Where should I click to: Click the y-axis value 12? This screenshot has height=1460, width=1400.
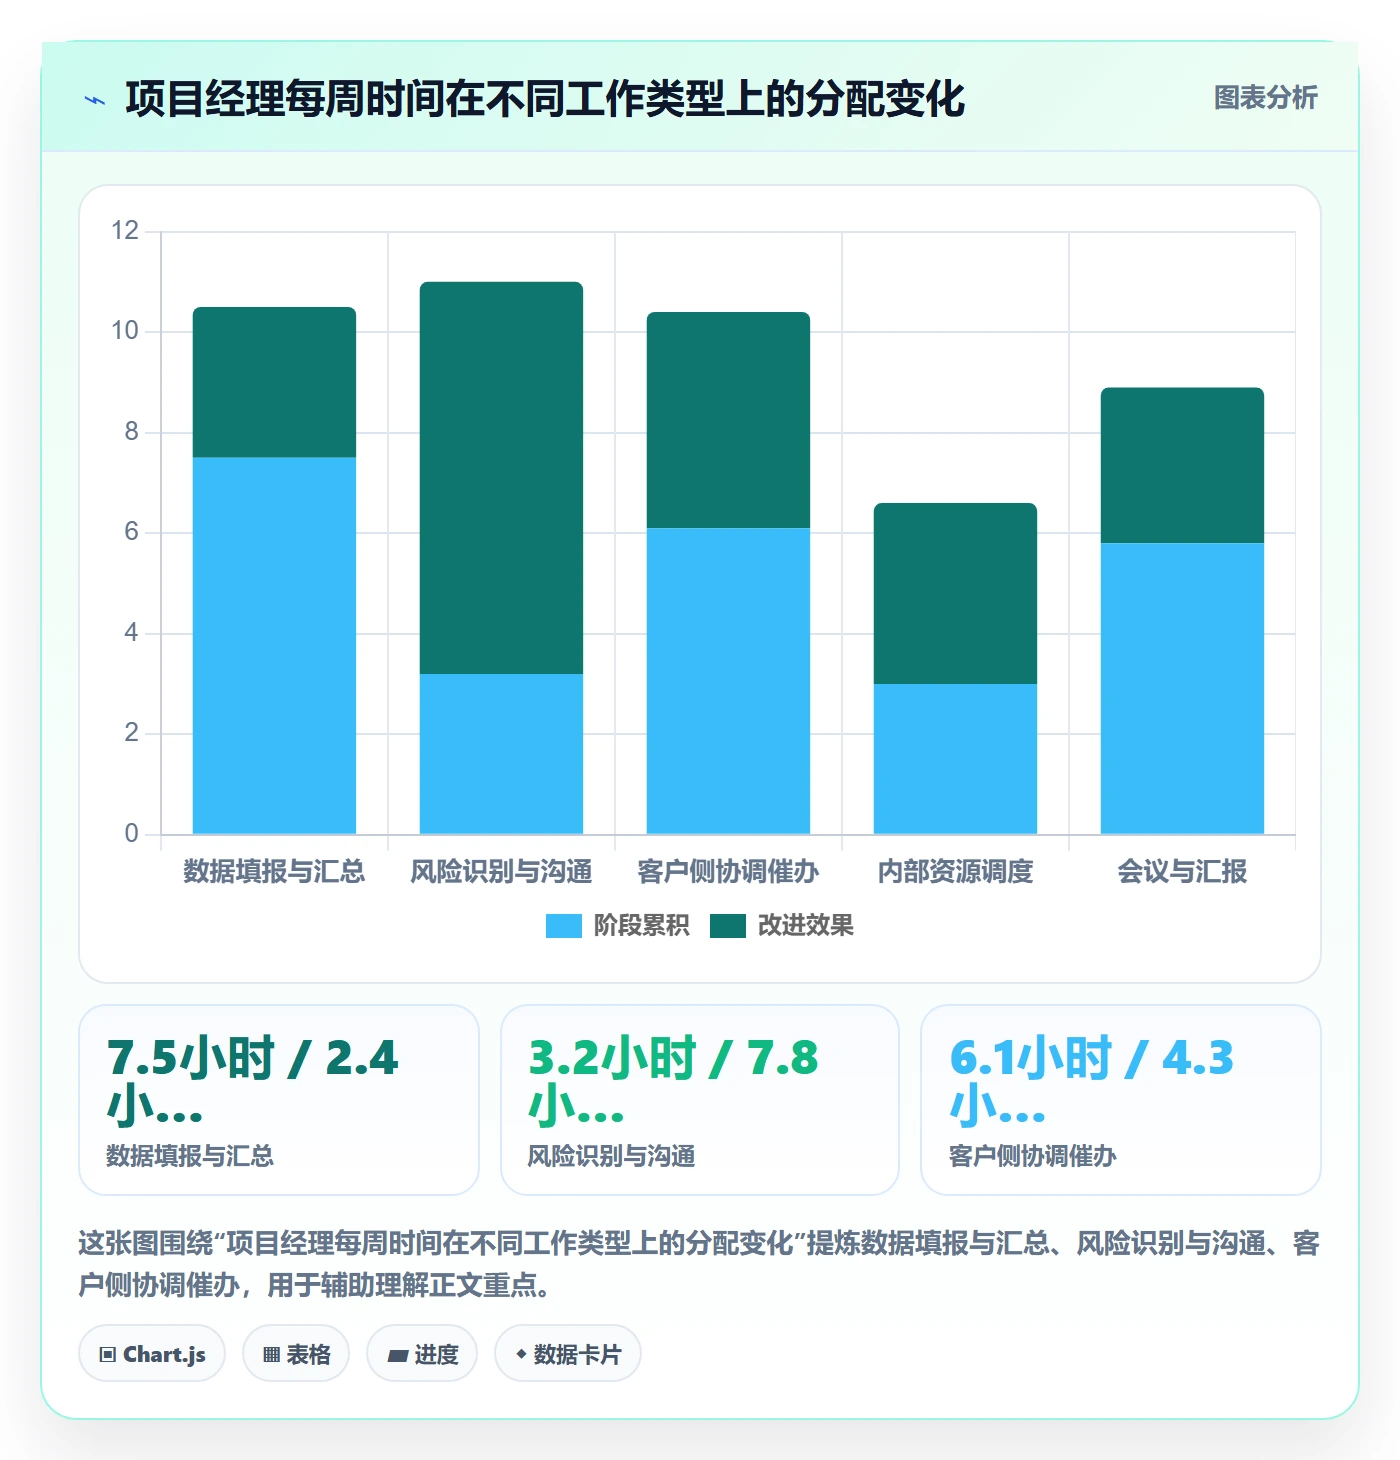click(125, 231)
